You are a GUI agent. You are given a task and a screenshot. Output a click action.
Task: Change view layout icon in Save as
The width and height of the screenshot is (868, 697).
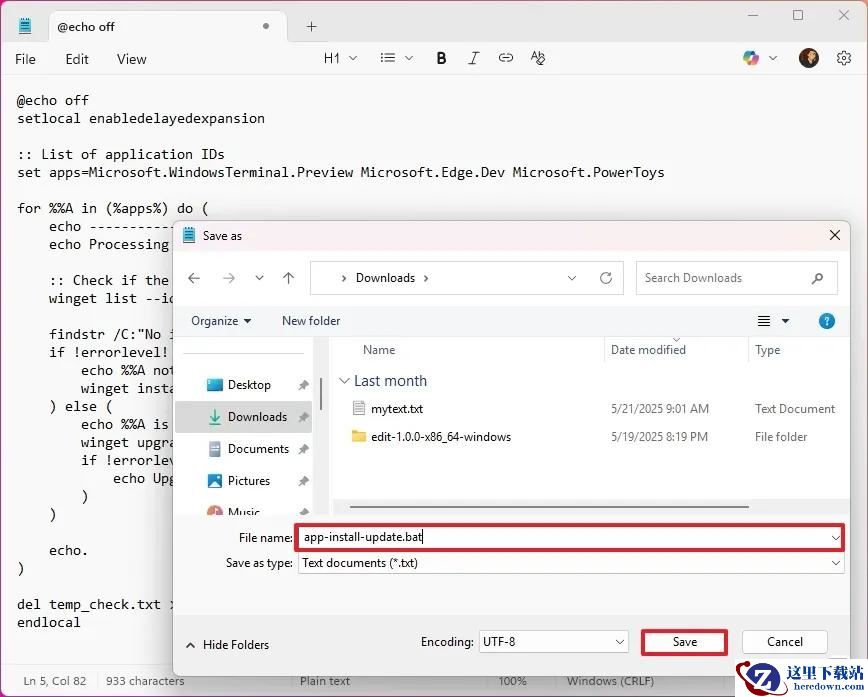pos(764,321)
